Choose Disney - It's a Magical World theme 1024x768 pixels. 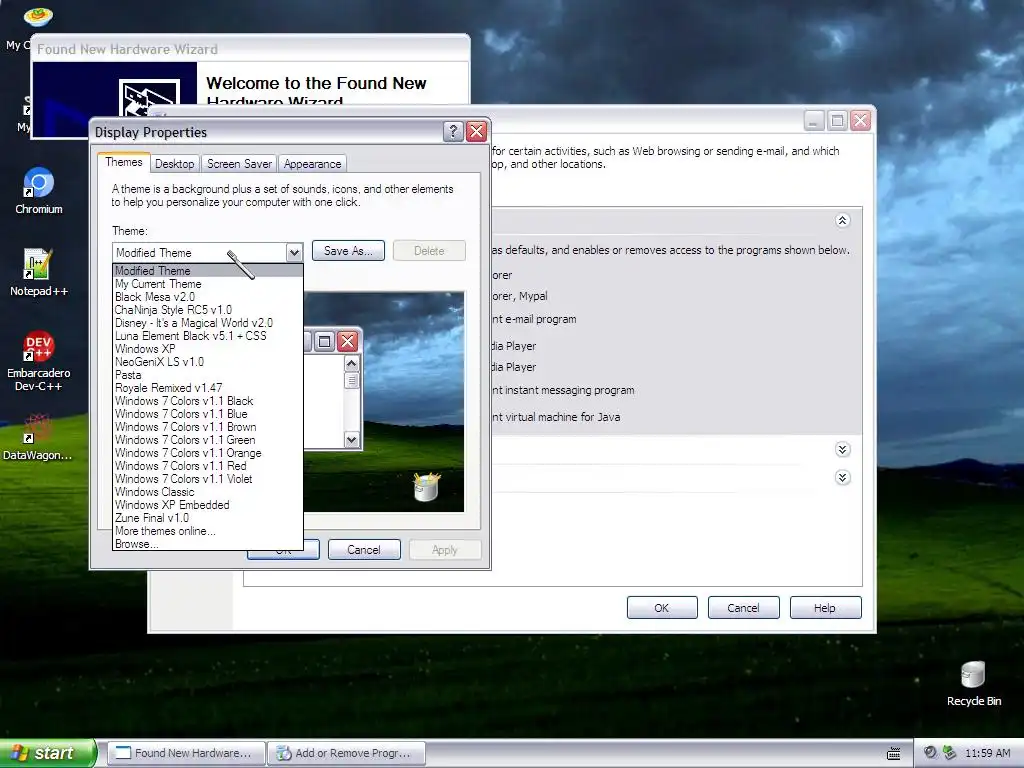[208, 323]
